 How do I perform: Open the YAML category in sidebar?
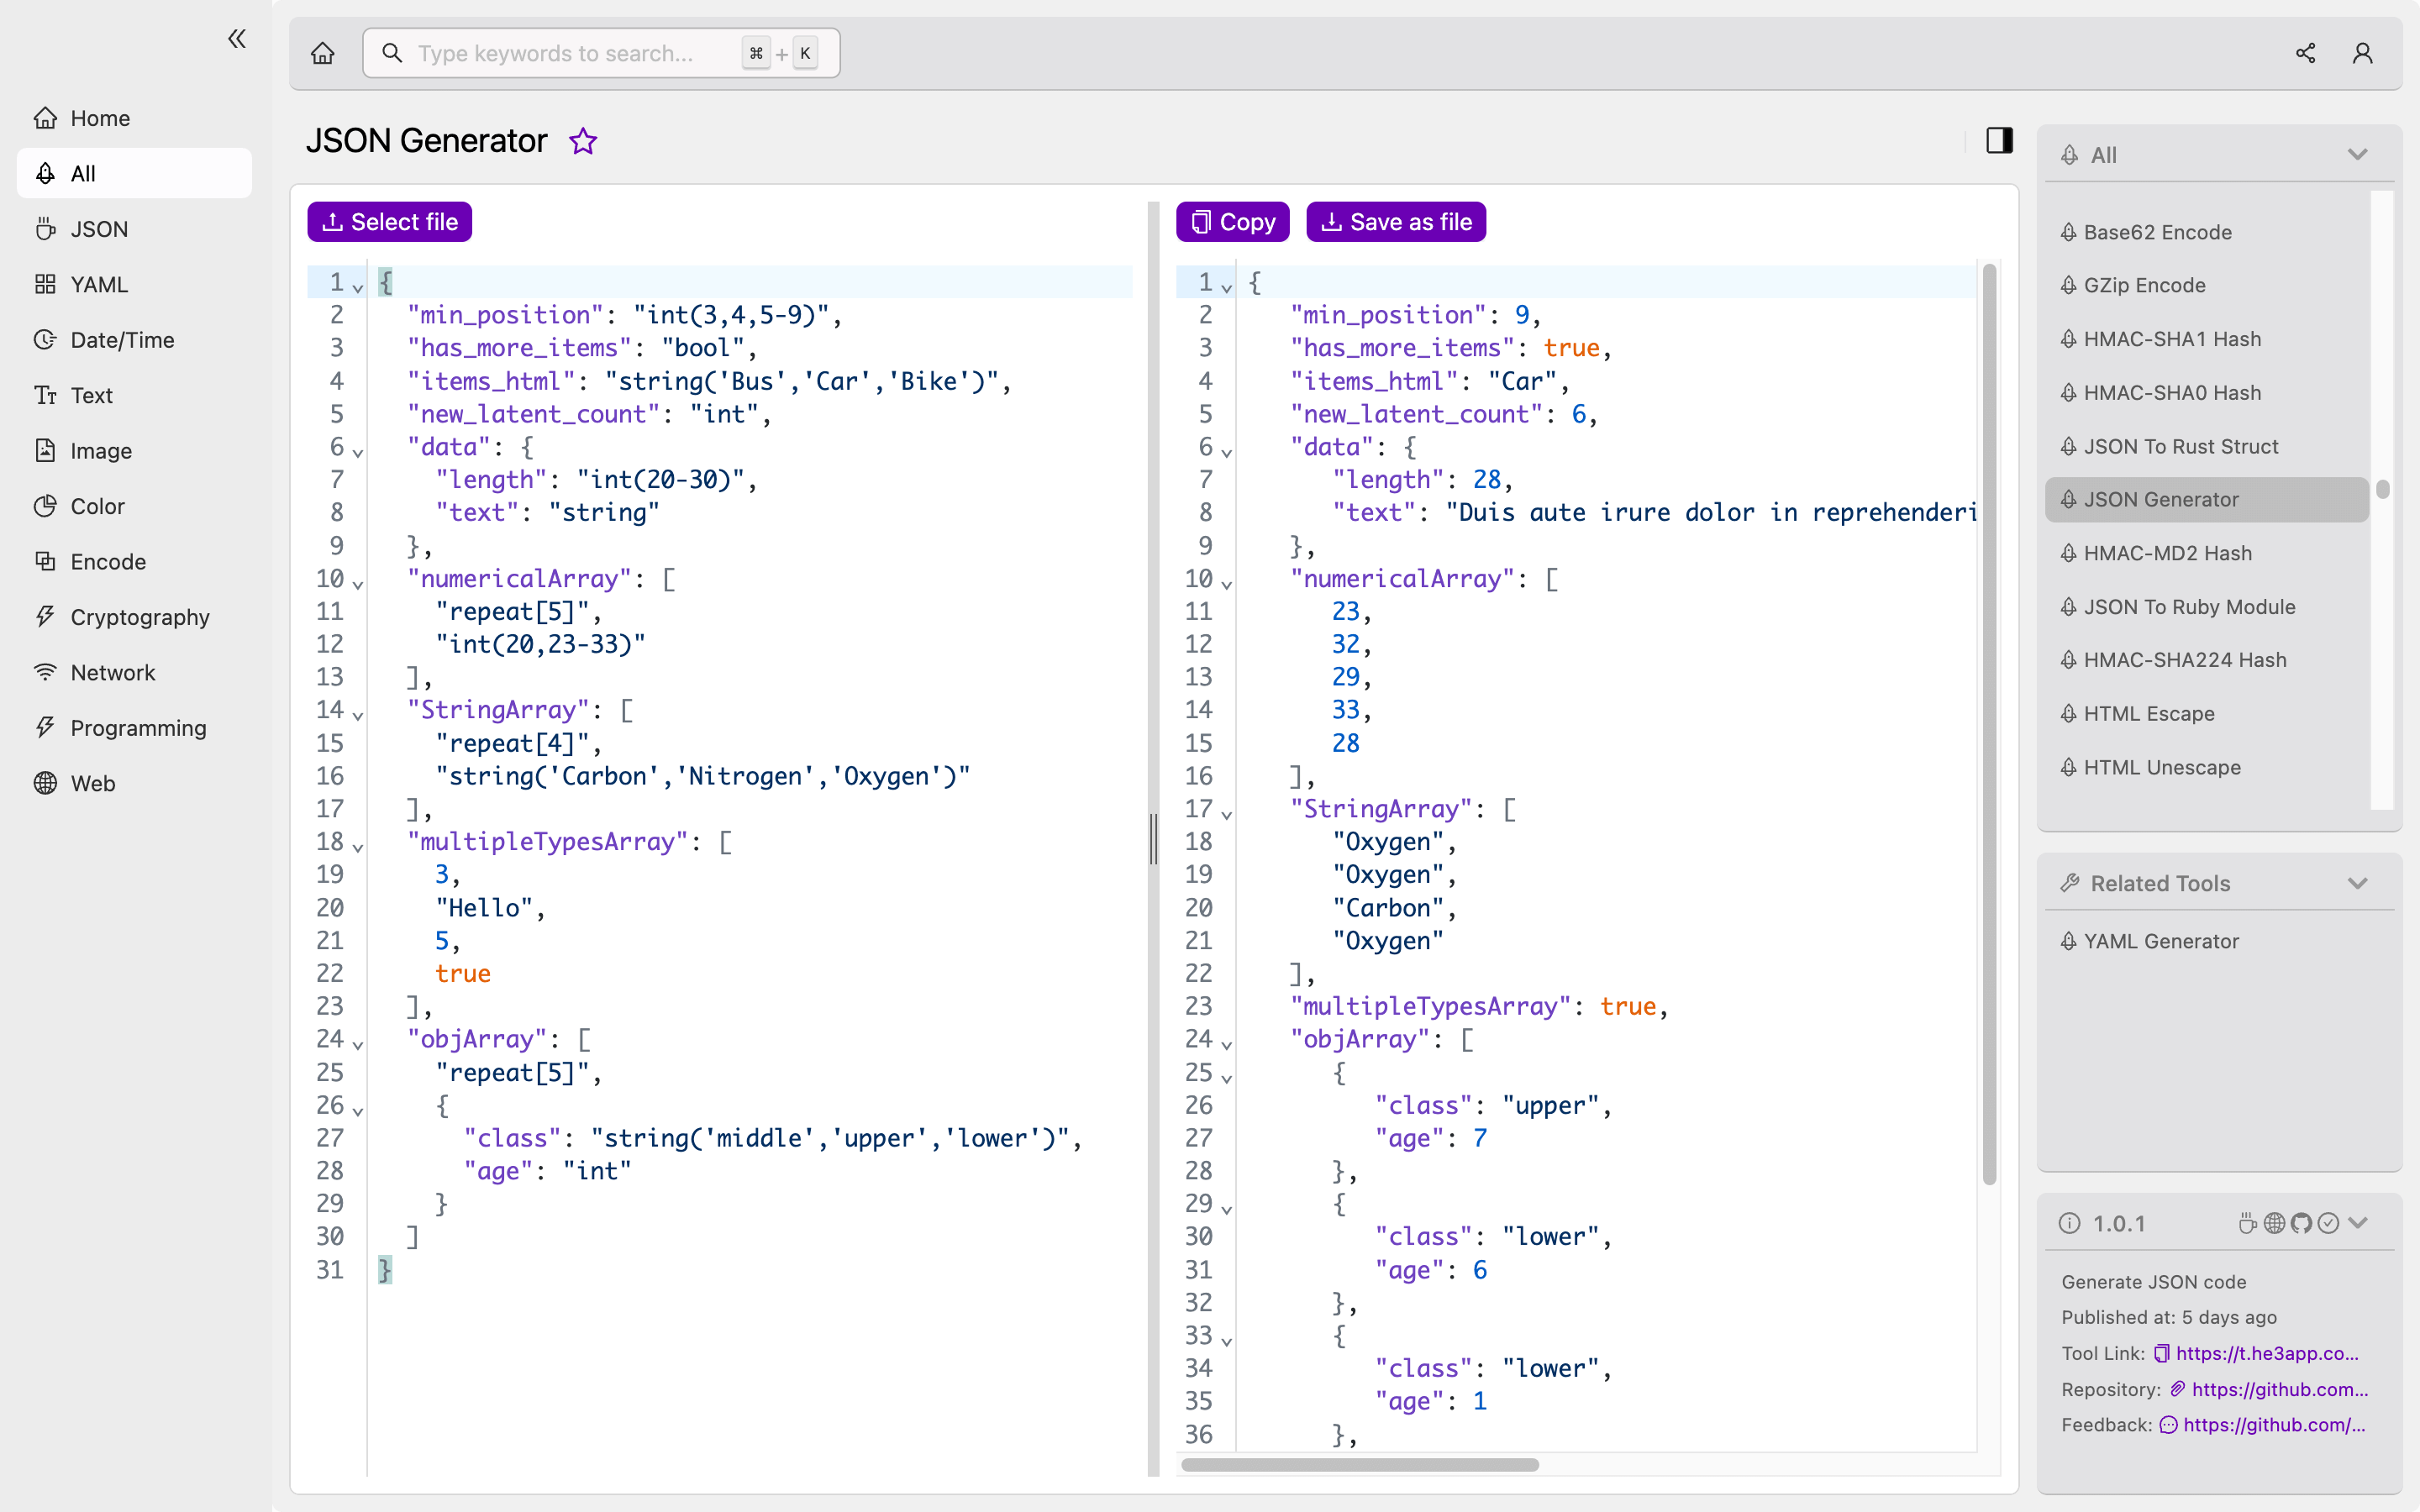tap(134, 284)
